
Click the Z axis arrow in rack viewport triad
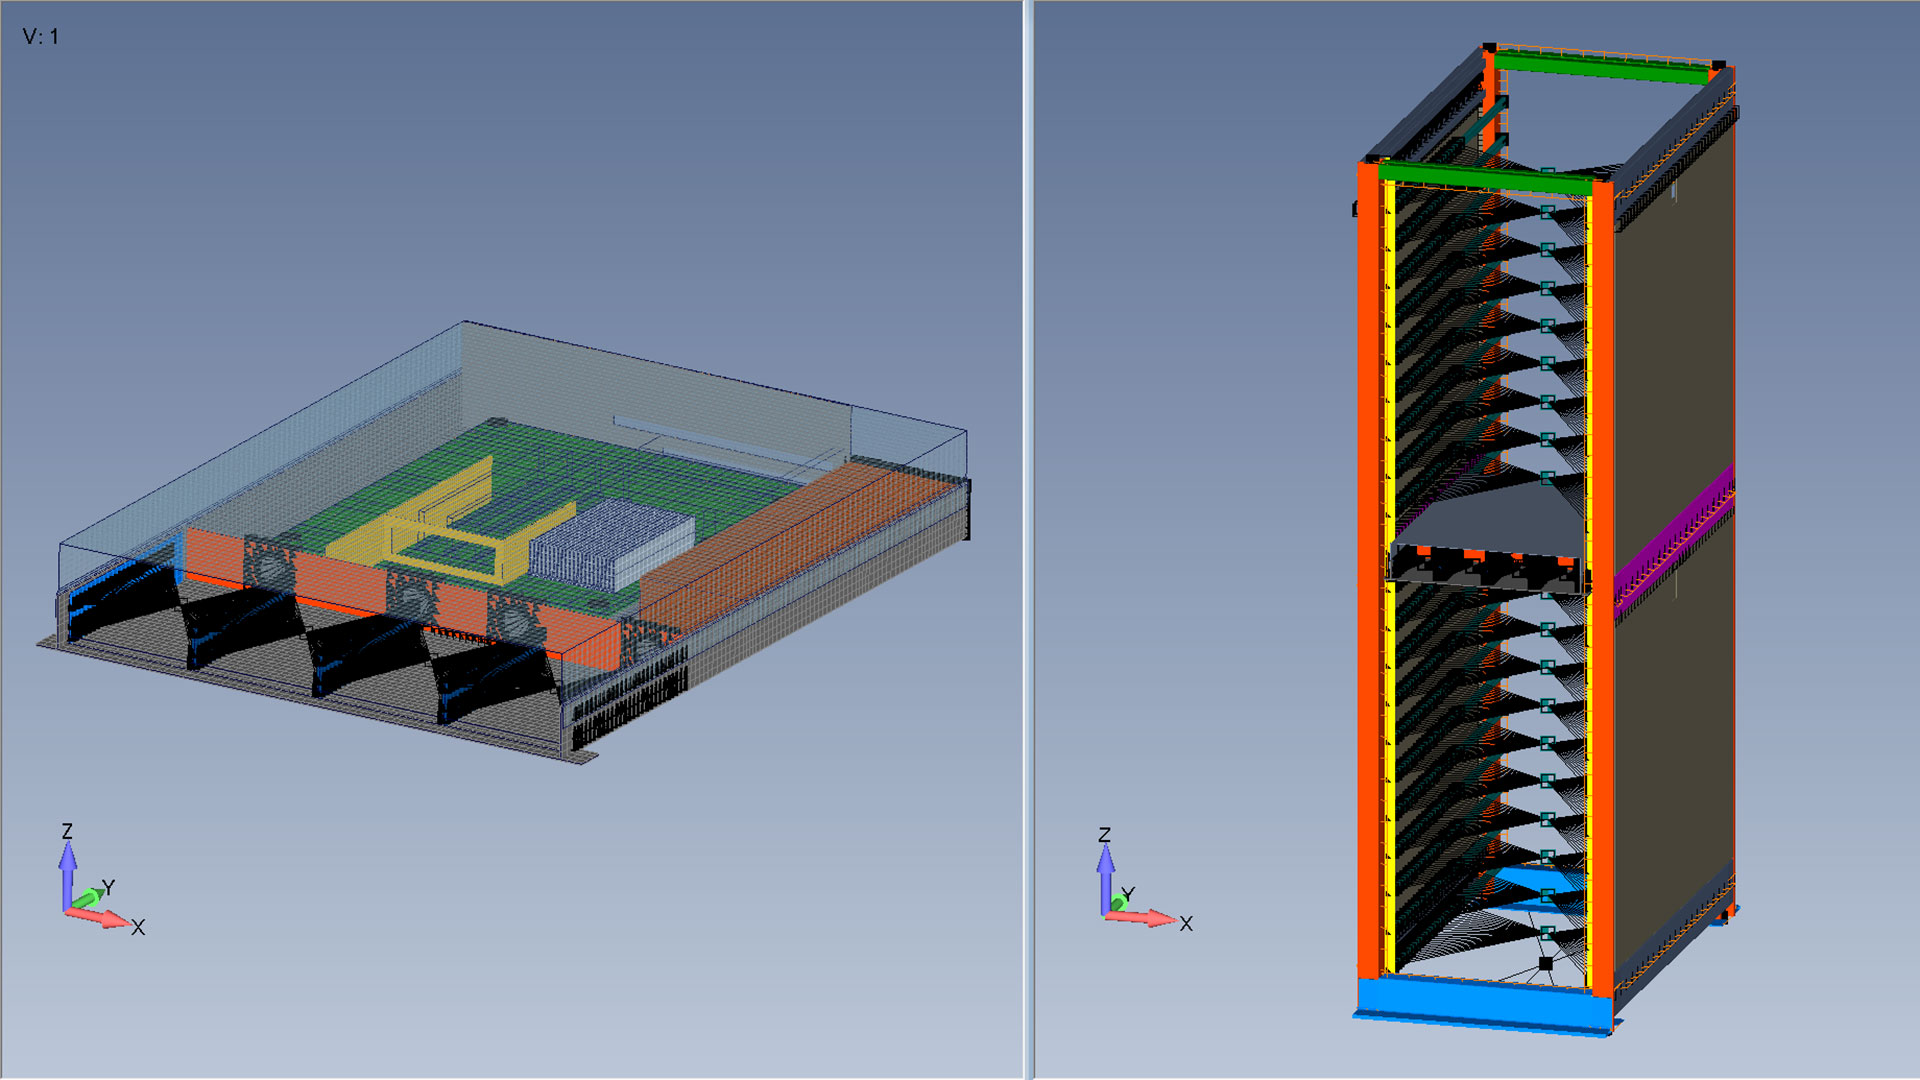[1105, 877]
